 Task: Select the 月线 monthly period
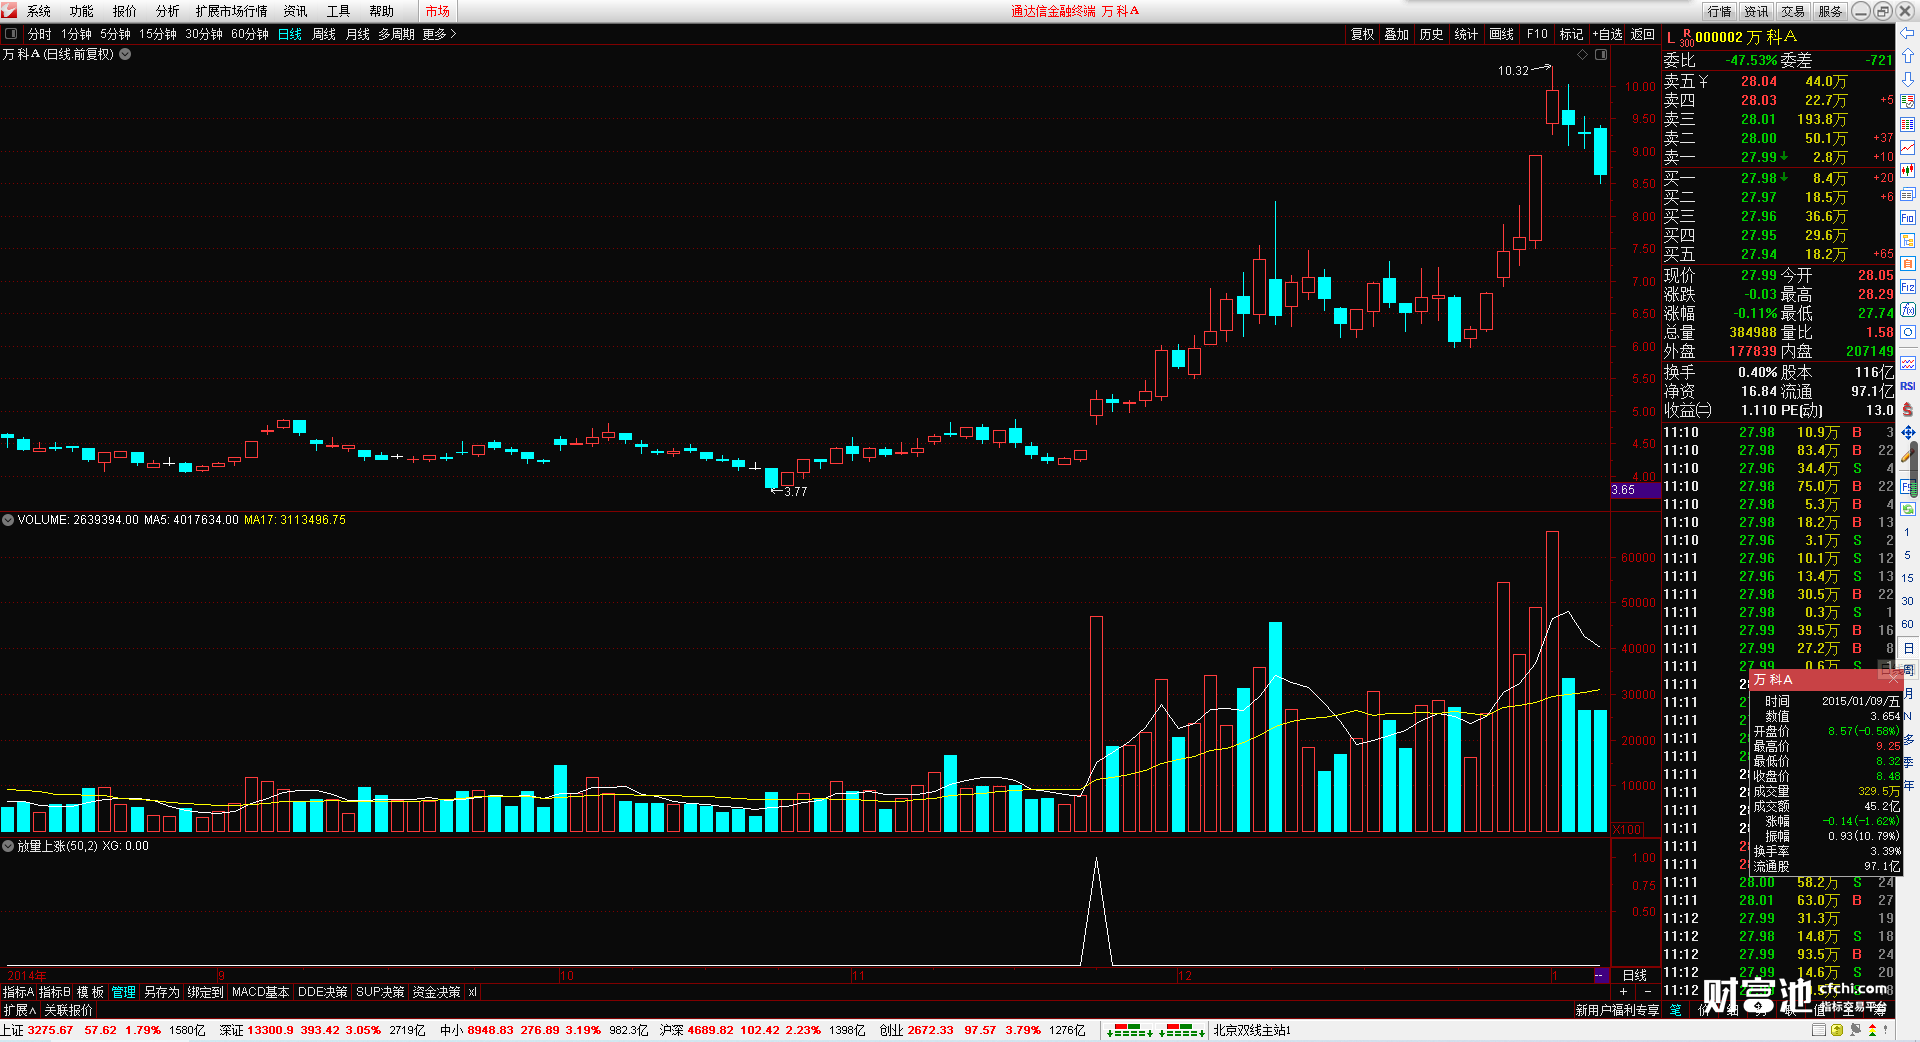coord(358,34)
